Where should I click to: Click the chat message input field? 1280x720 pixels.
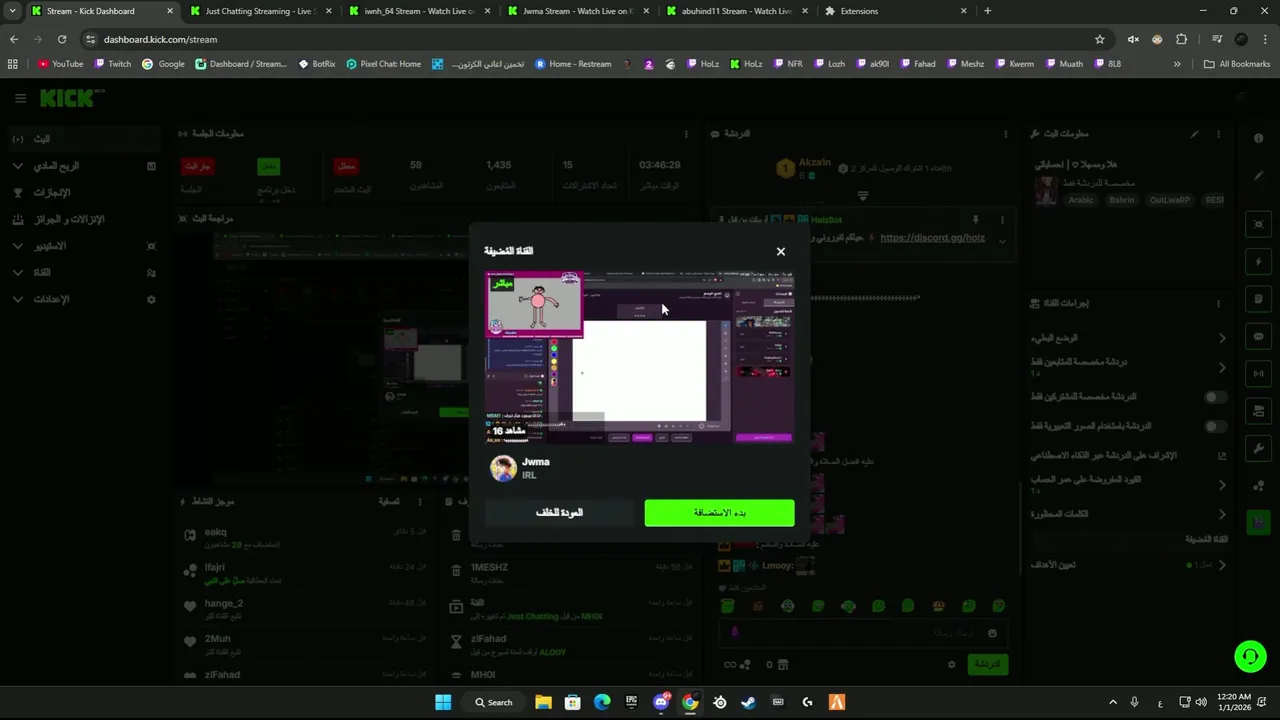(x=862, y=633)
